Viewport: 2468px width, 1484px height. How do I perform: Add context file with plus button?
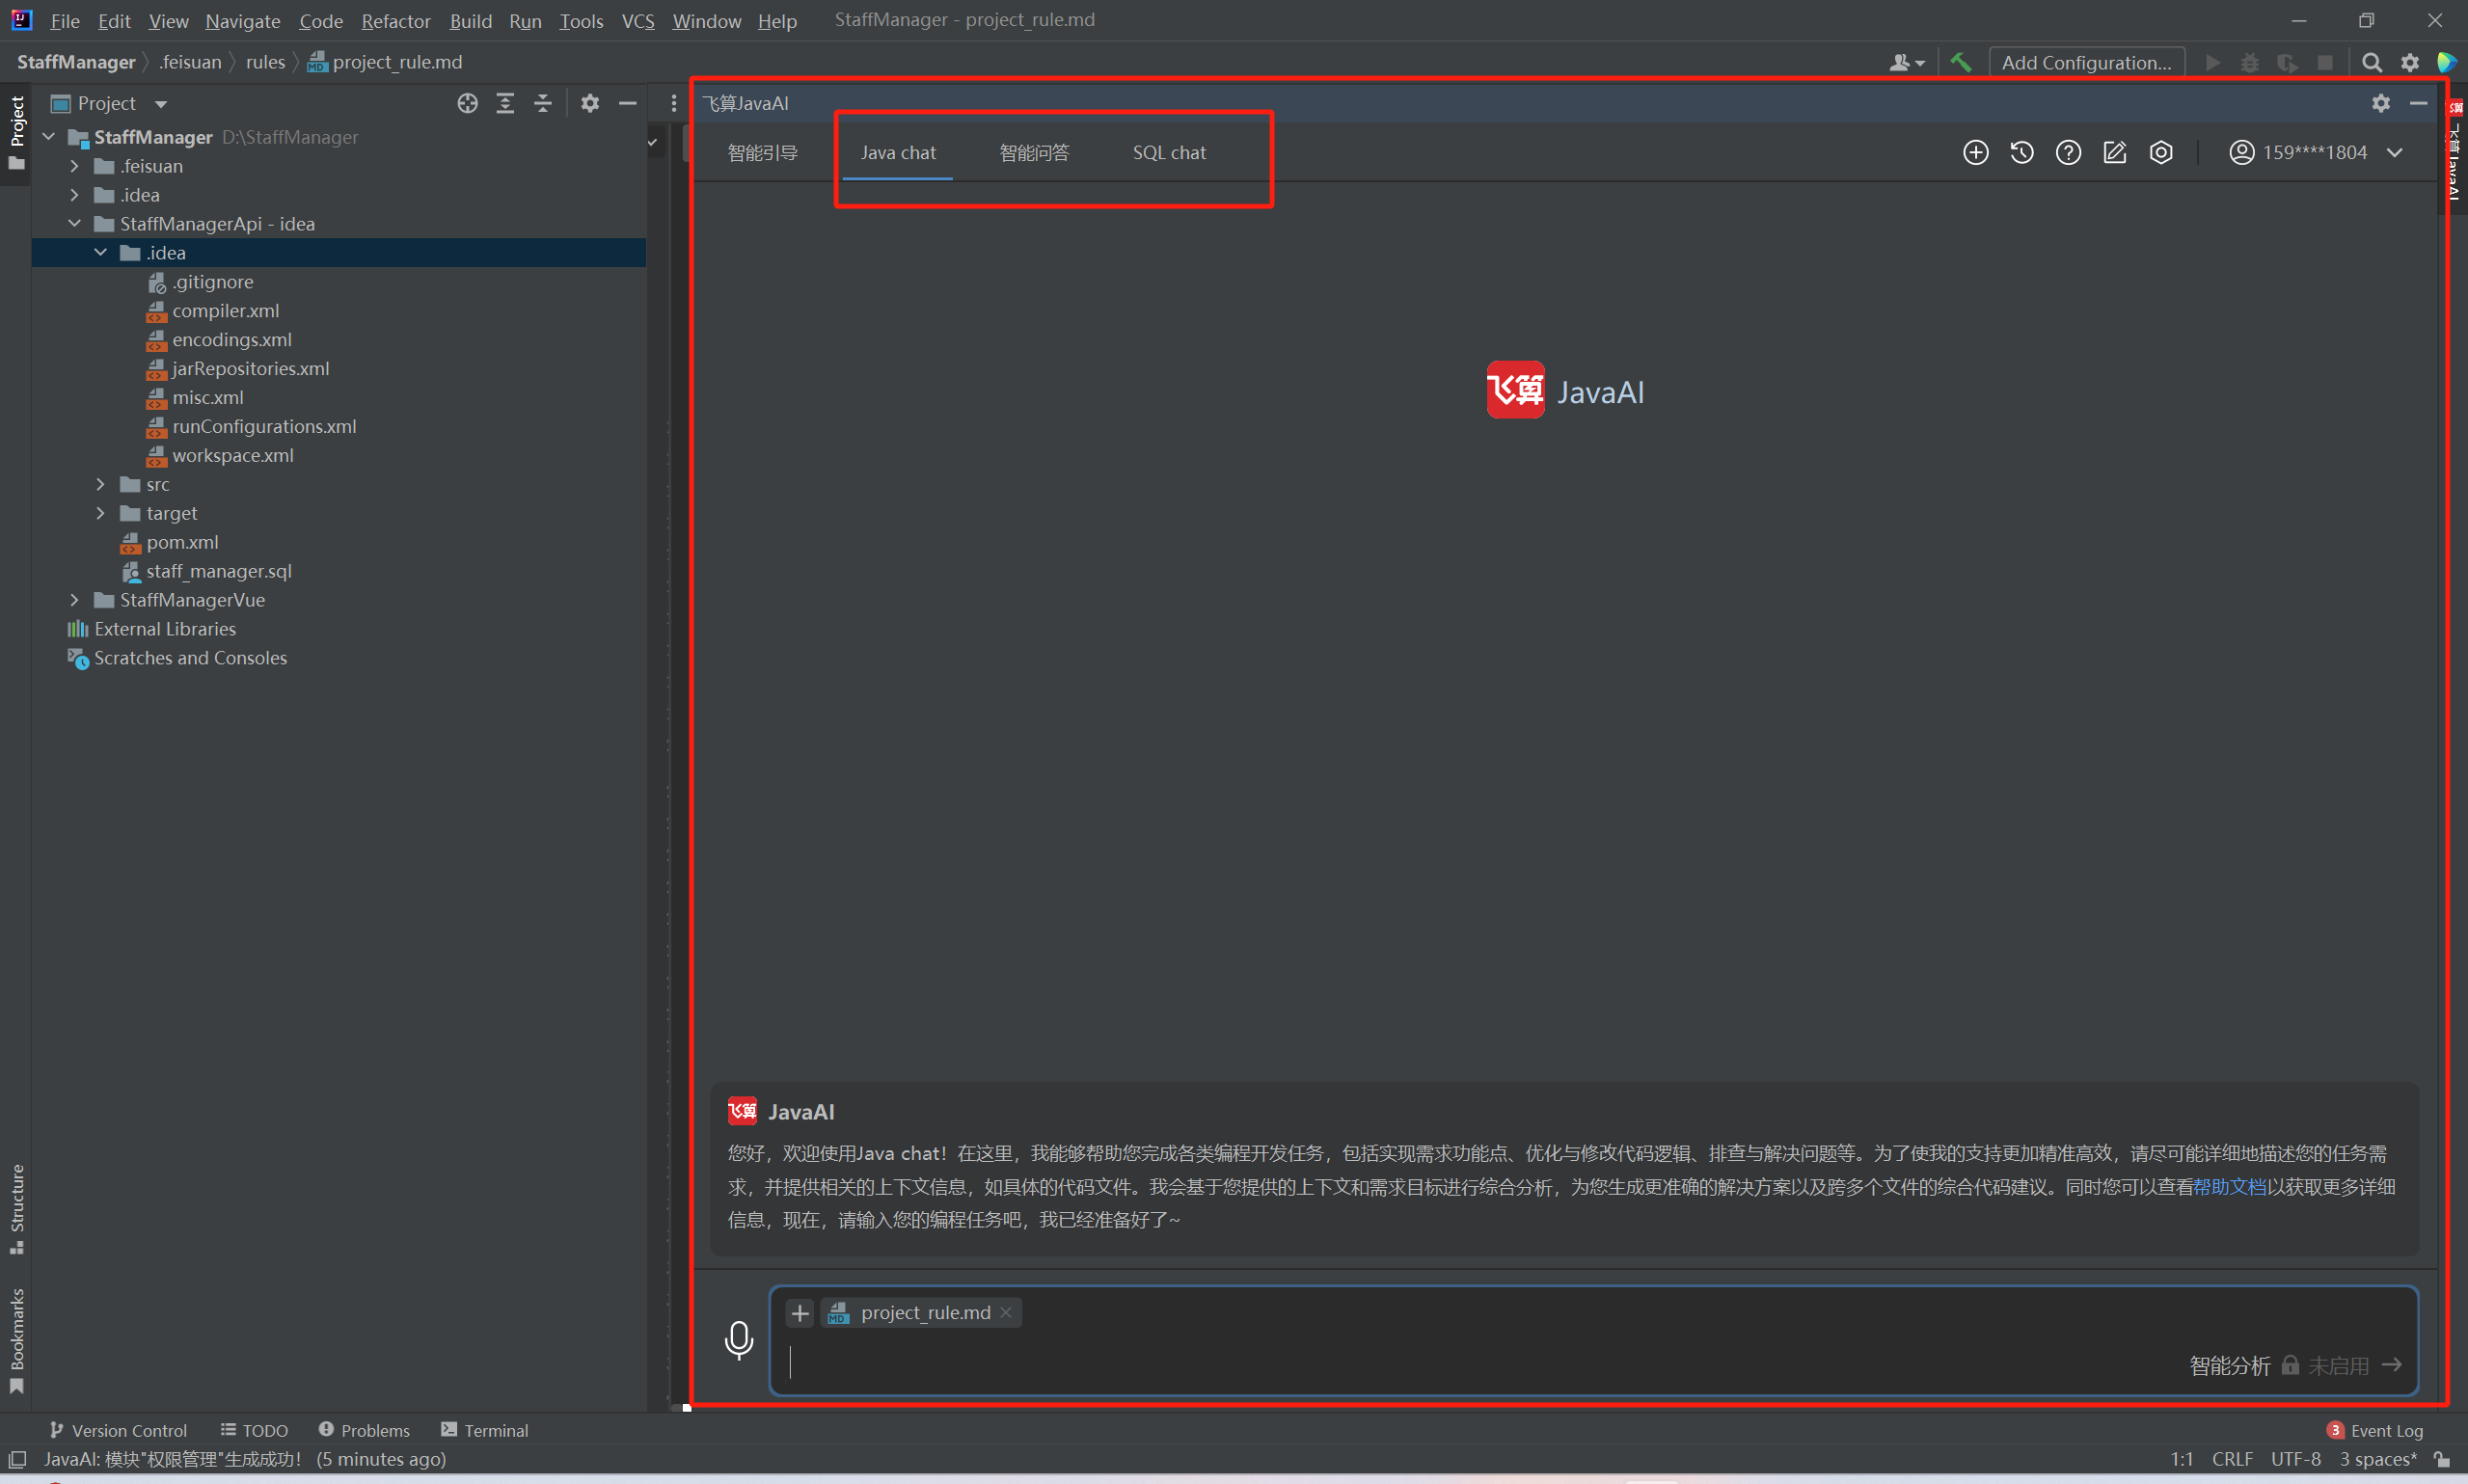click(x=800, y=1312)
